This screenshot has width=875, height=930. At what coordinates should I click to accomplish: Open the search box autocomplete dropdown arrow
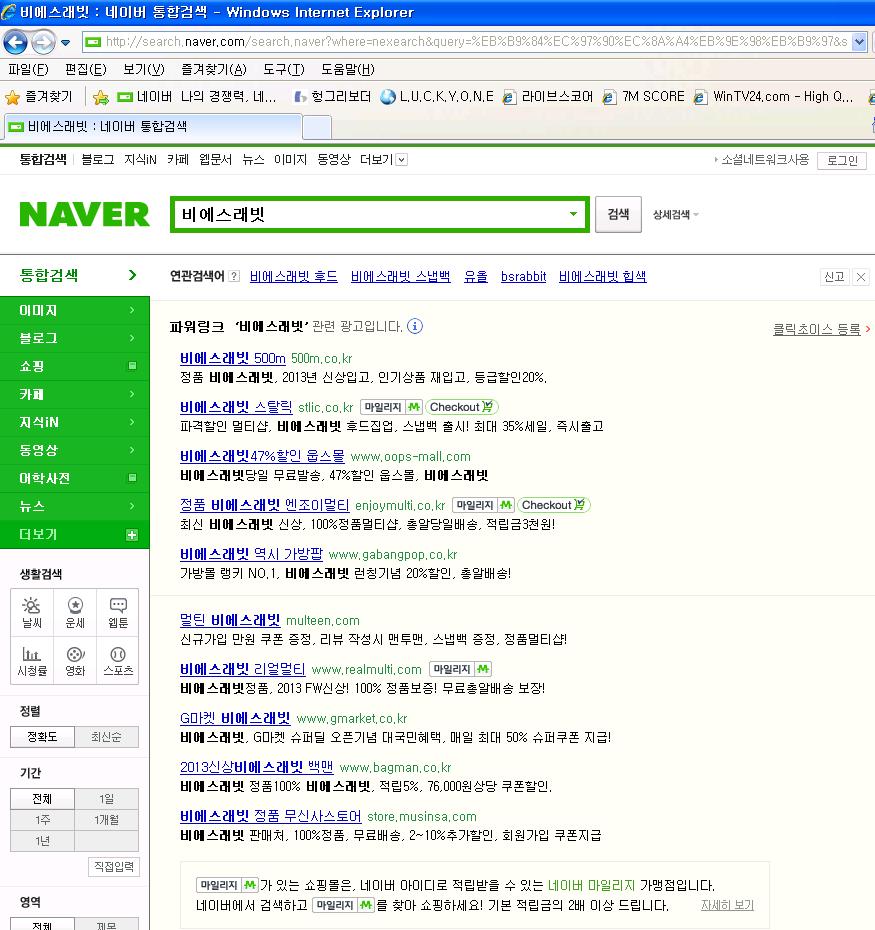coord(573,214)
